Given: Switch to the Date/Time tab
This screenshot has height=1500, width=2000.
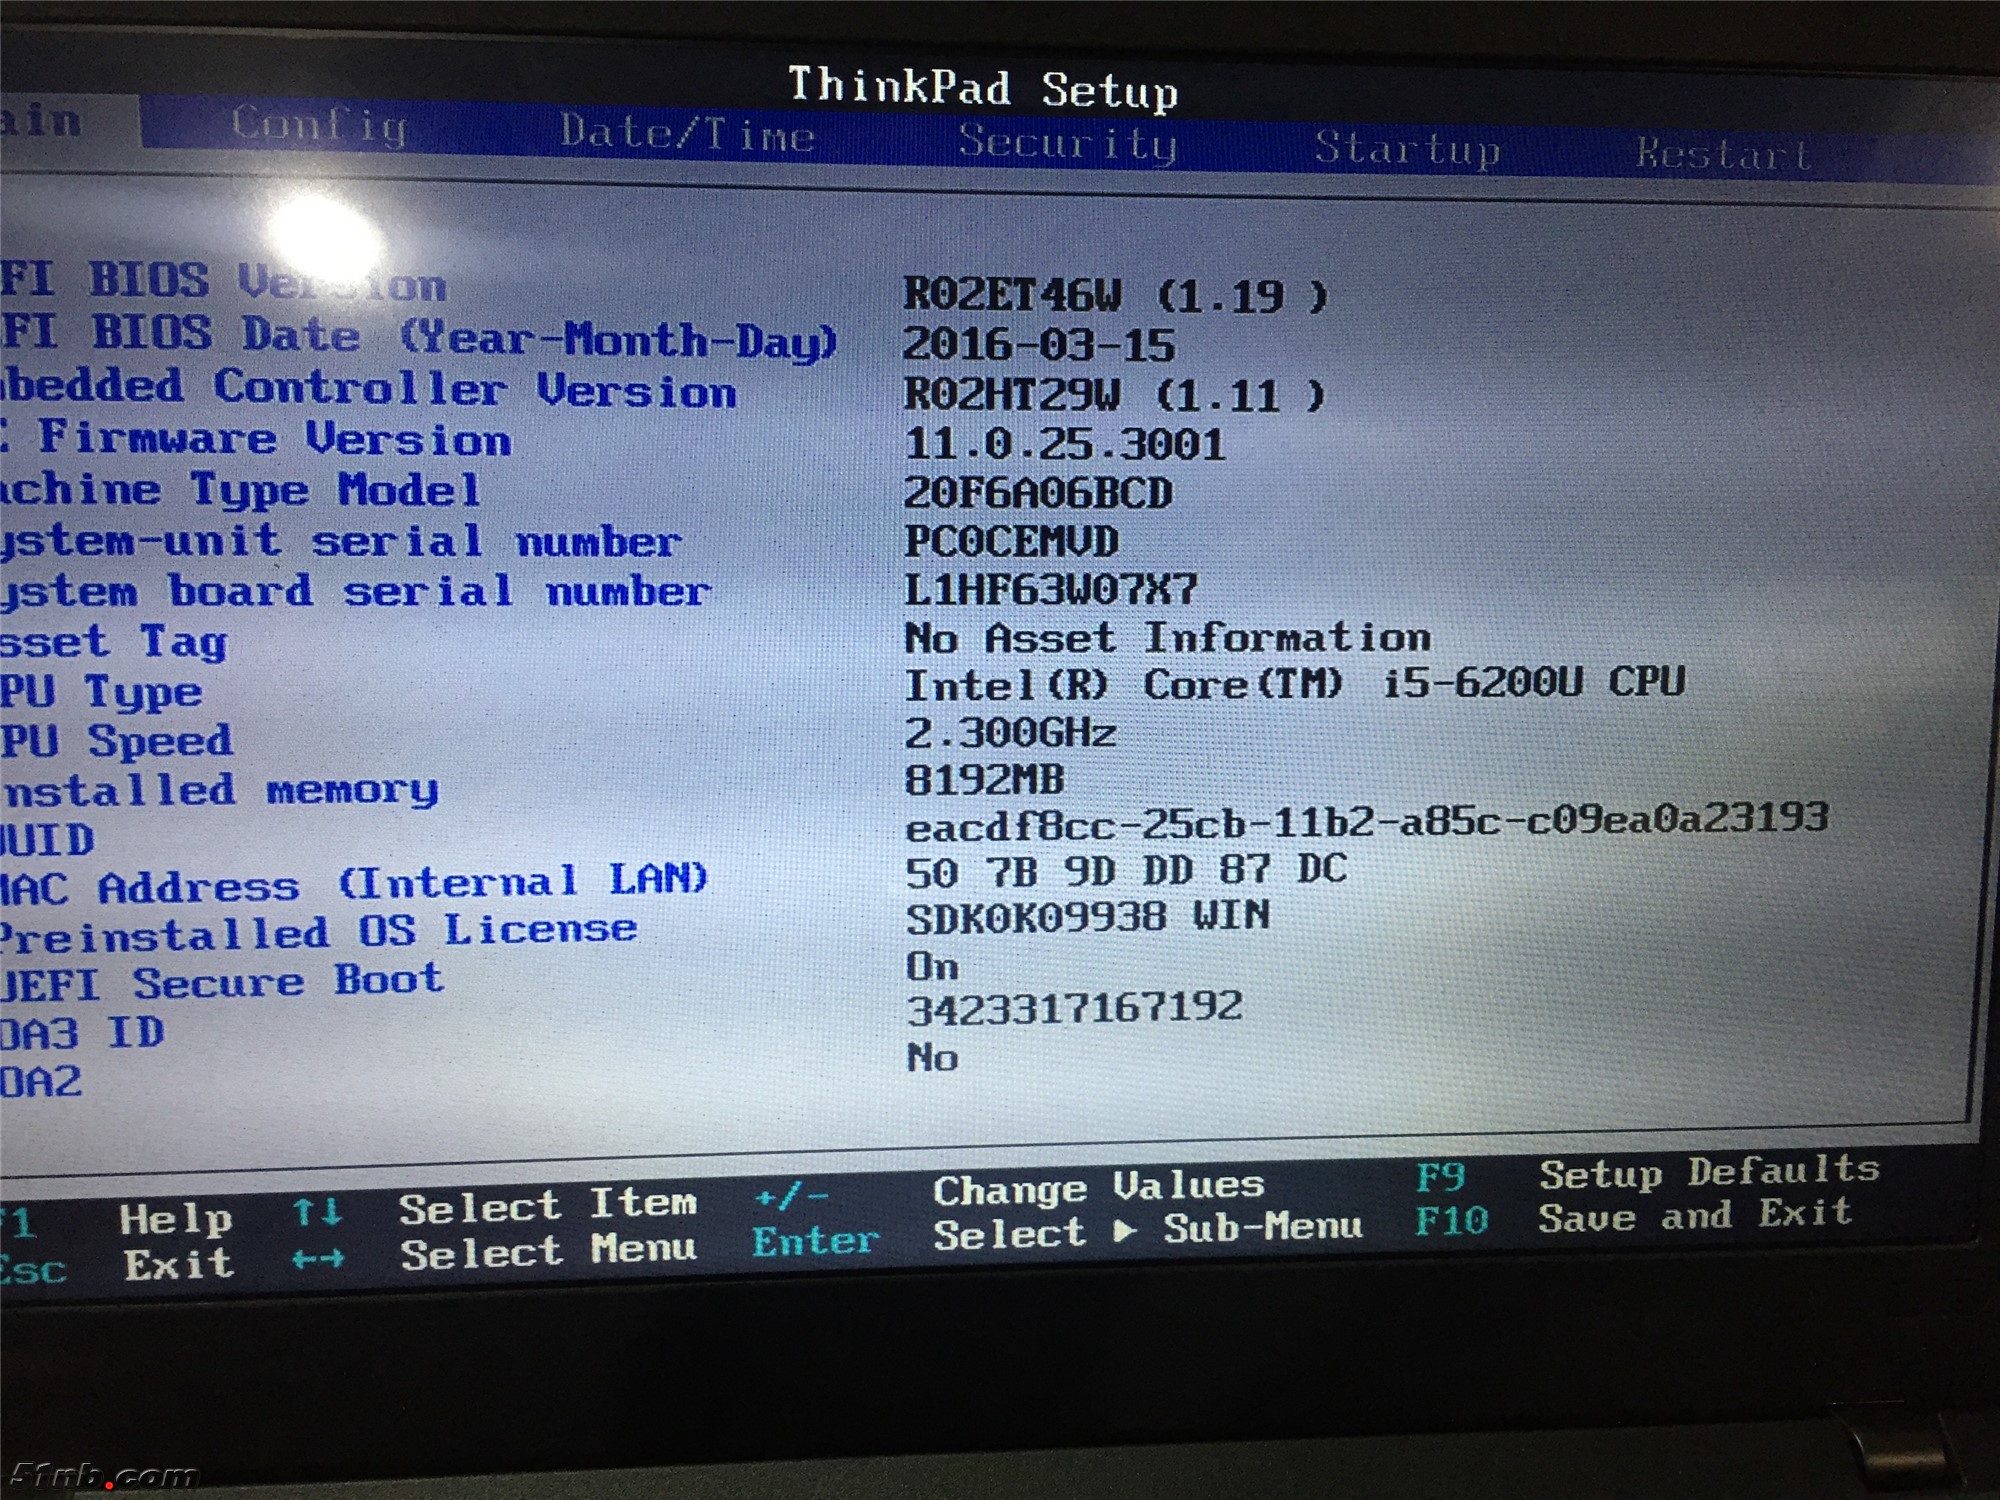Looking at the screenshot, I should point(687,134).
